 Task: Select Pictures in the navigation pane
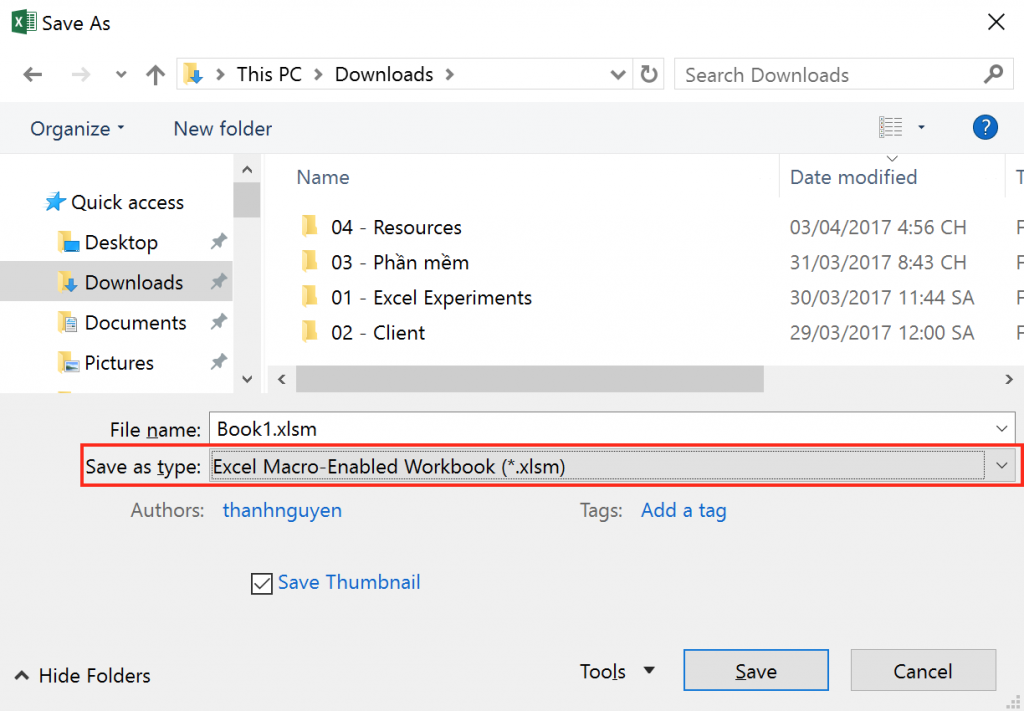coord(119,363)
